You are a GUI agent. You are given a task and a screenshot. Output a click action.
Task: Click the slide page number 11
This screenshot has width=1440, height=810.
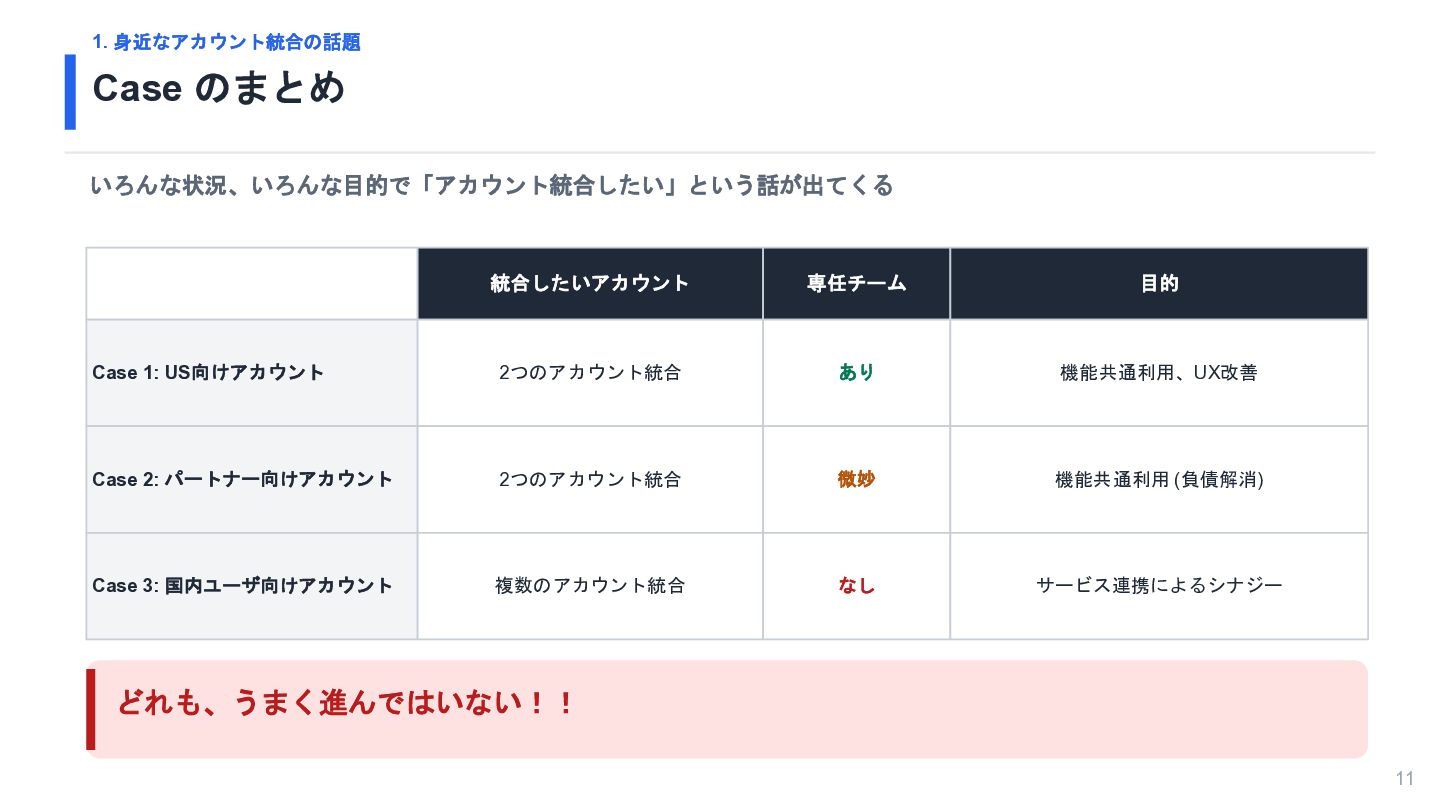(x=1405, y=779)
